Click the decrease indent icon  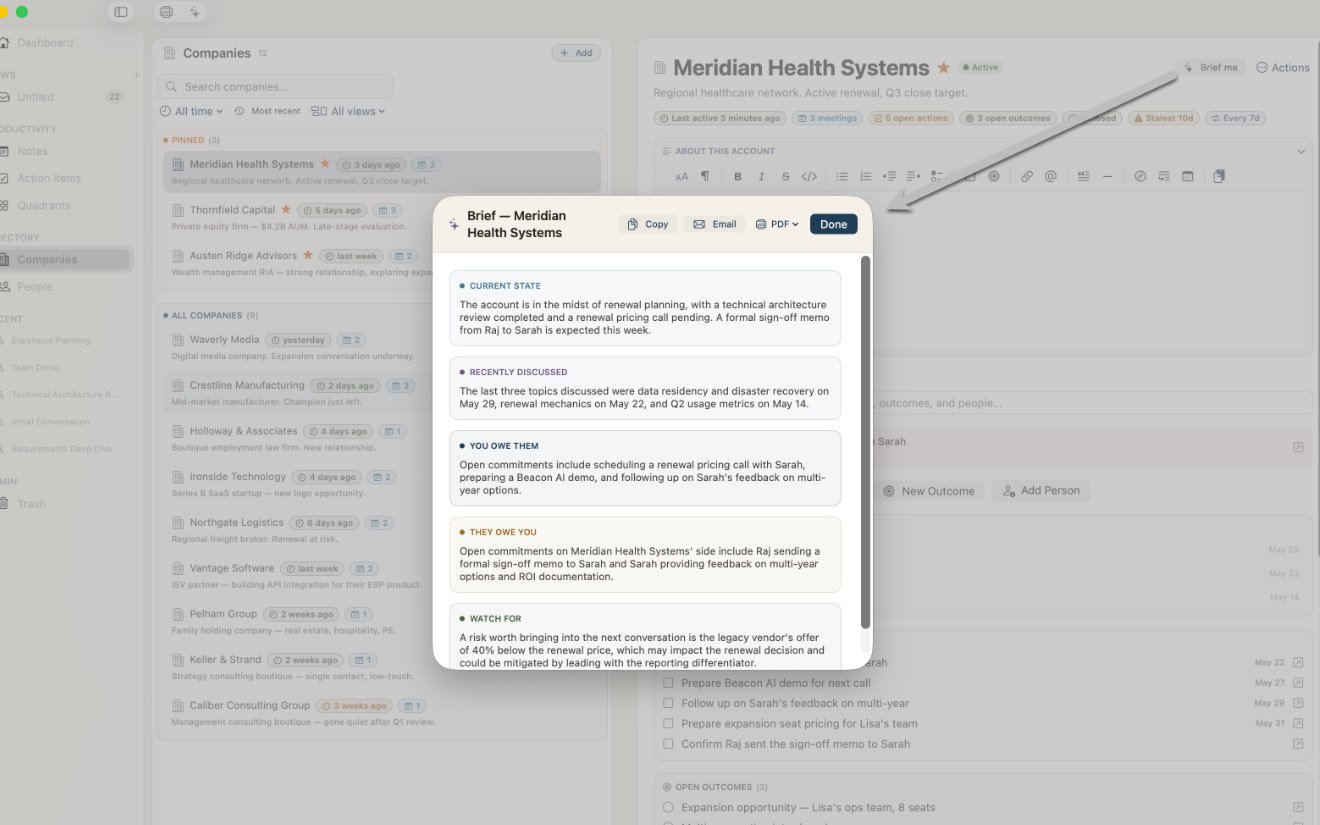913,177
